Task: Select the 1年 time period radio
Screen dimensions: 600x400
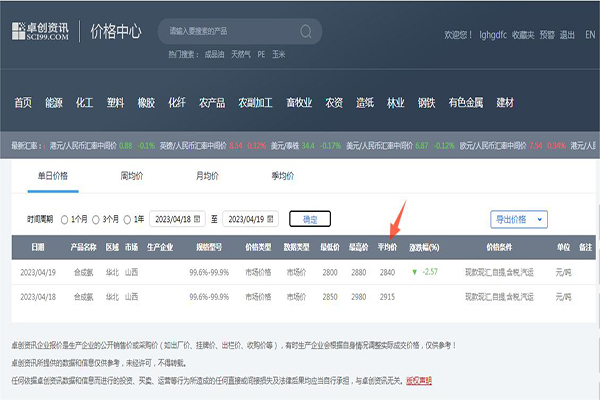Action: point(129,219)
